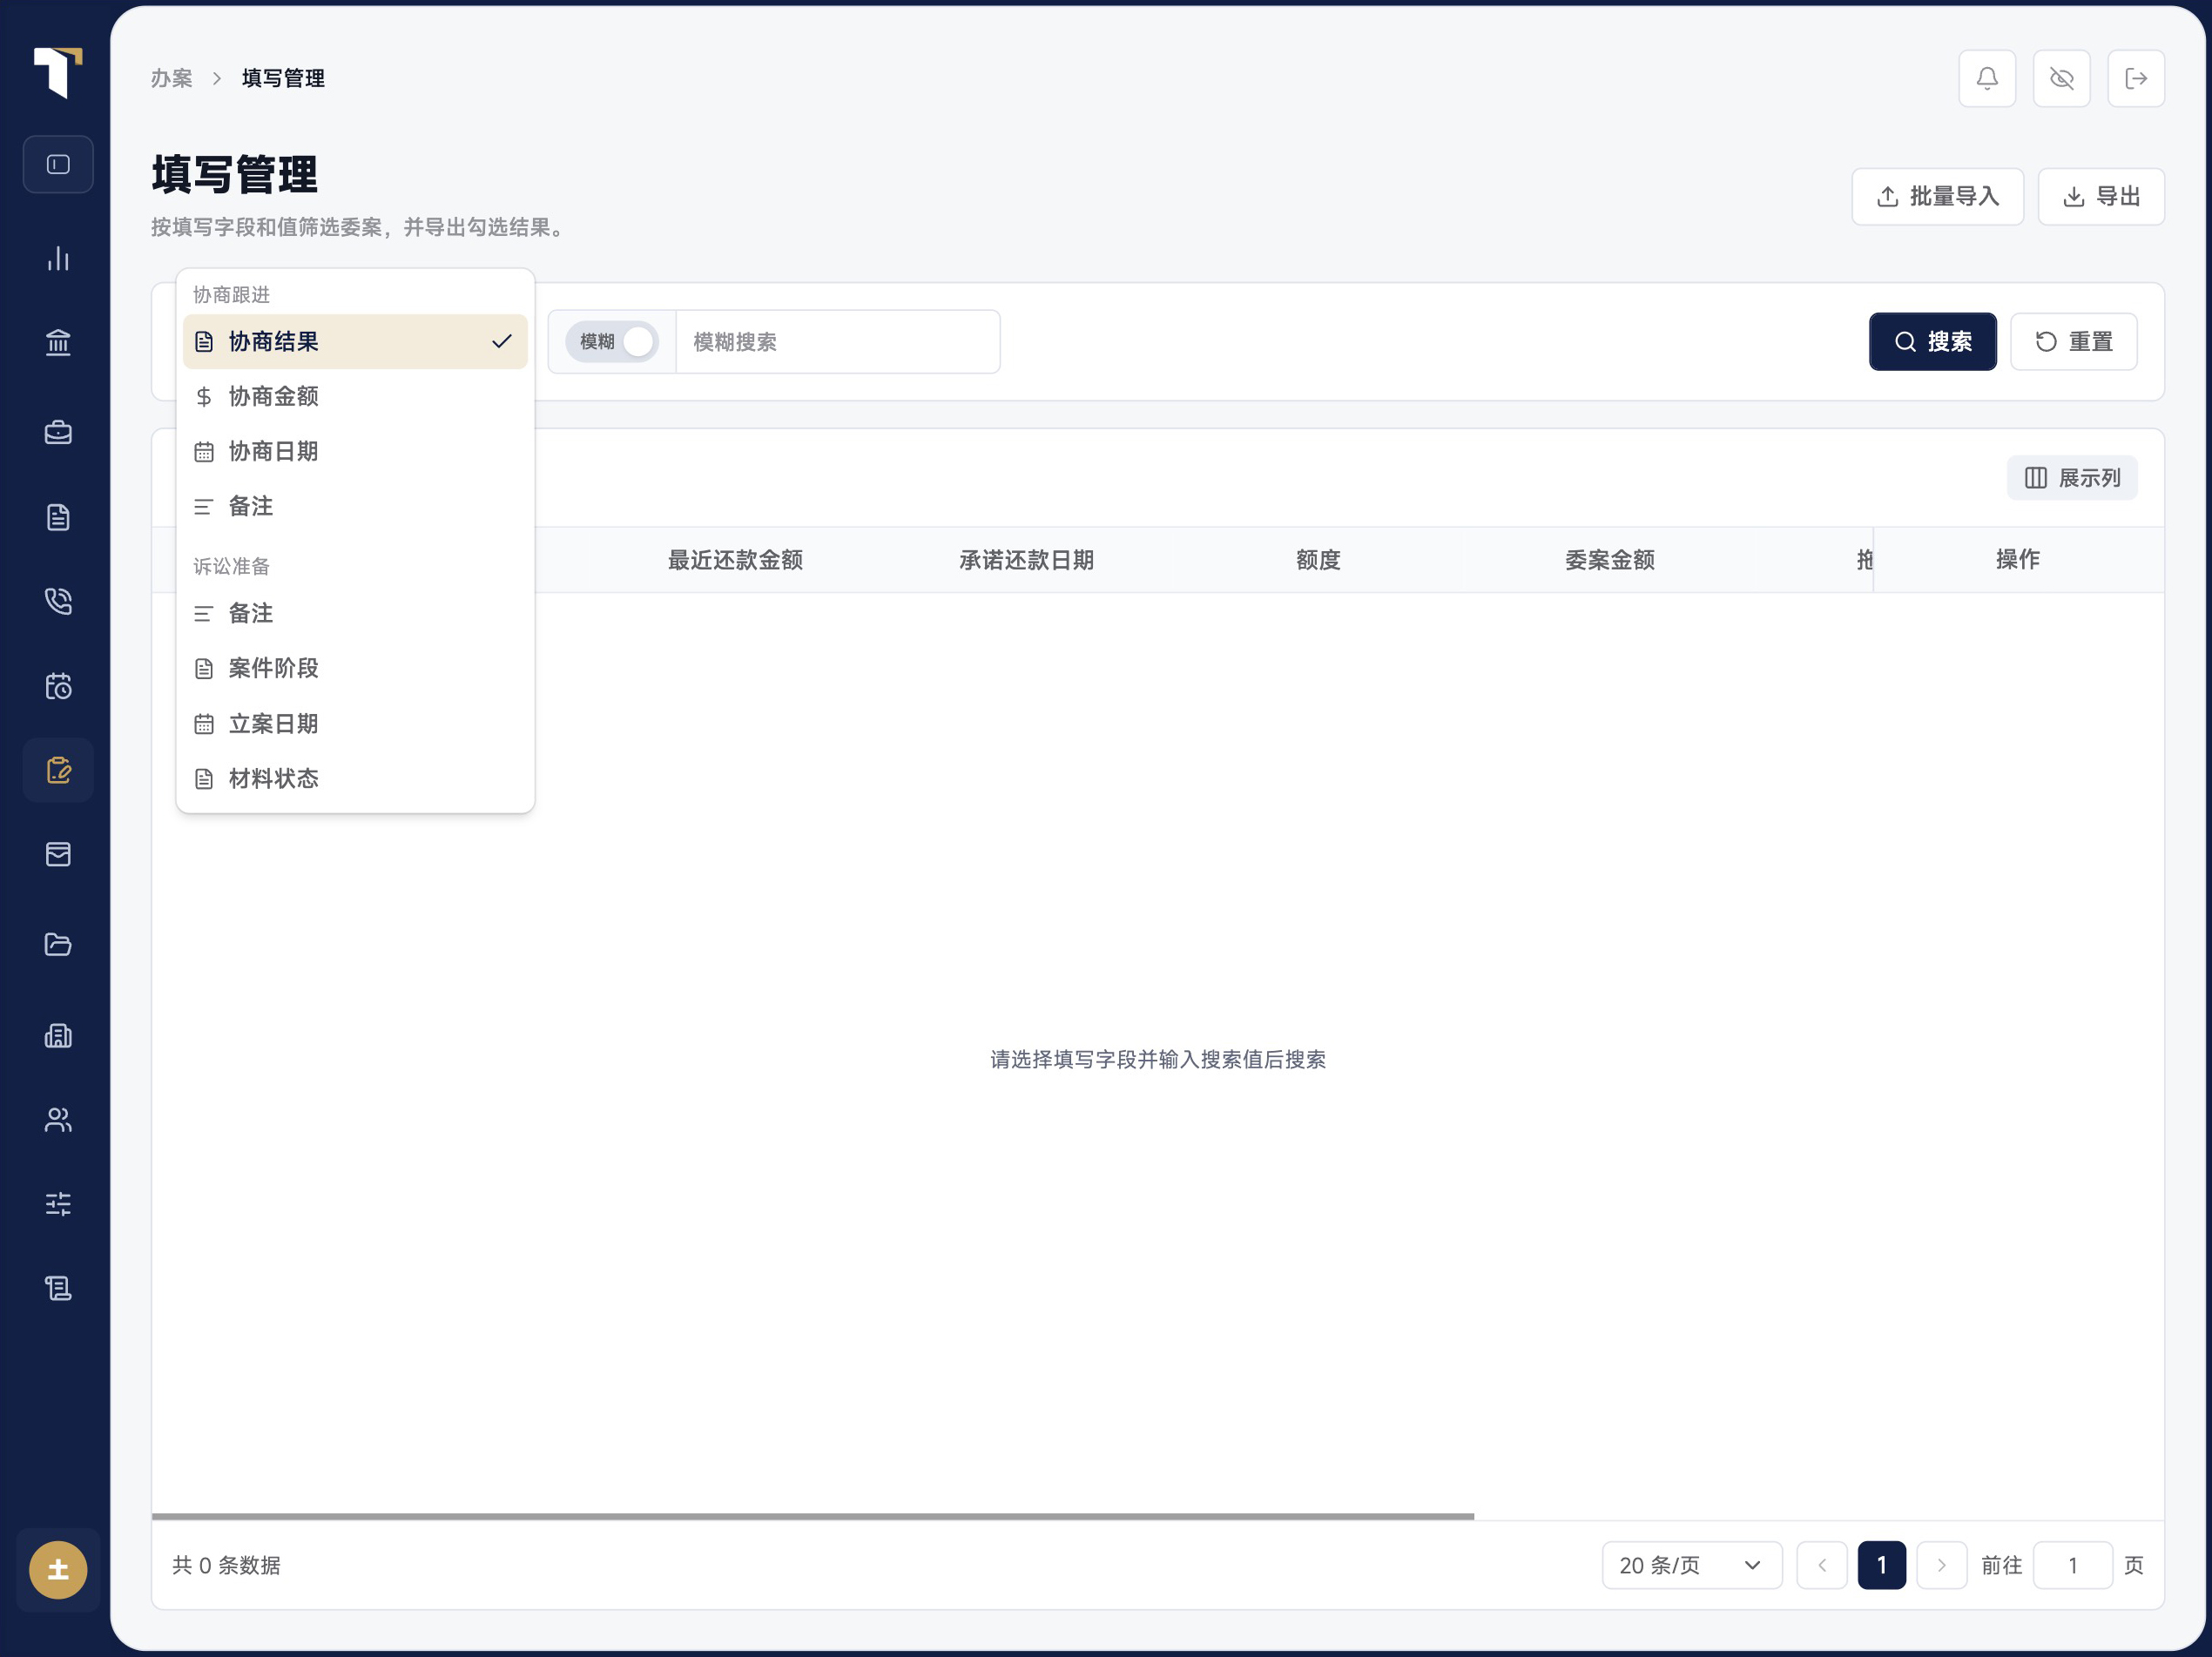Open the users group sidebar icon

[x=58, y=1120]
